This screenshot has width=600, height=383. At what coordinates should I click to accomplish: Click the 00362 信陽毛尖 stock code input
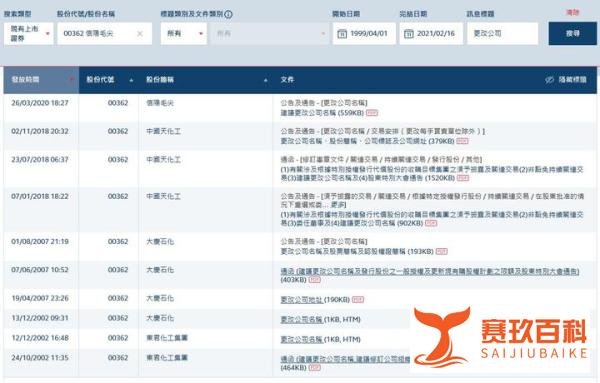click(104, 34)
